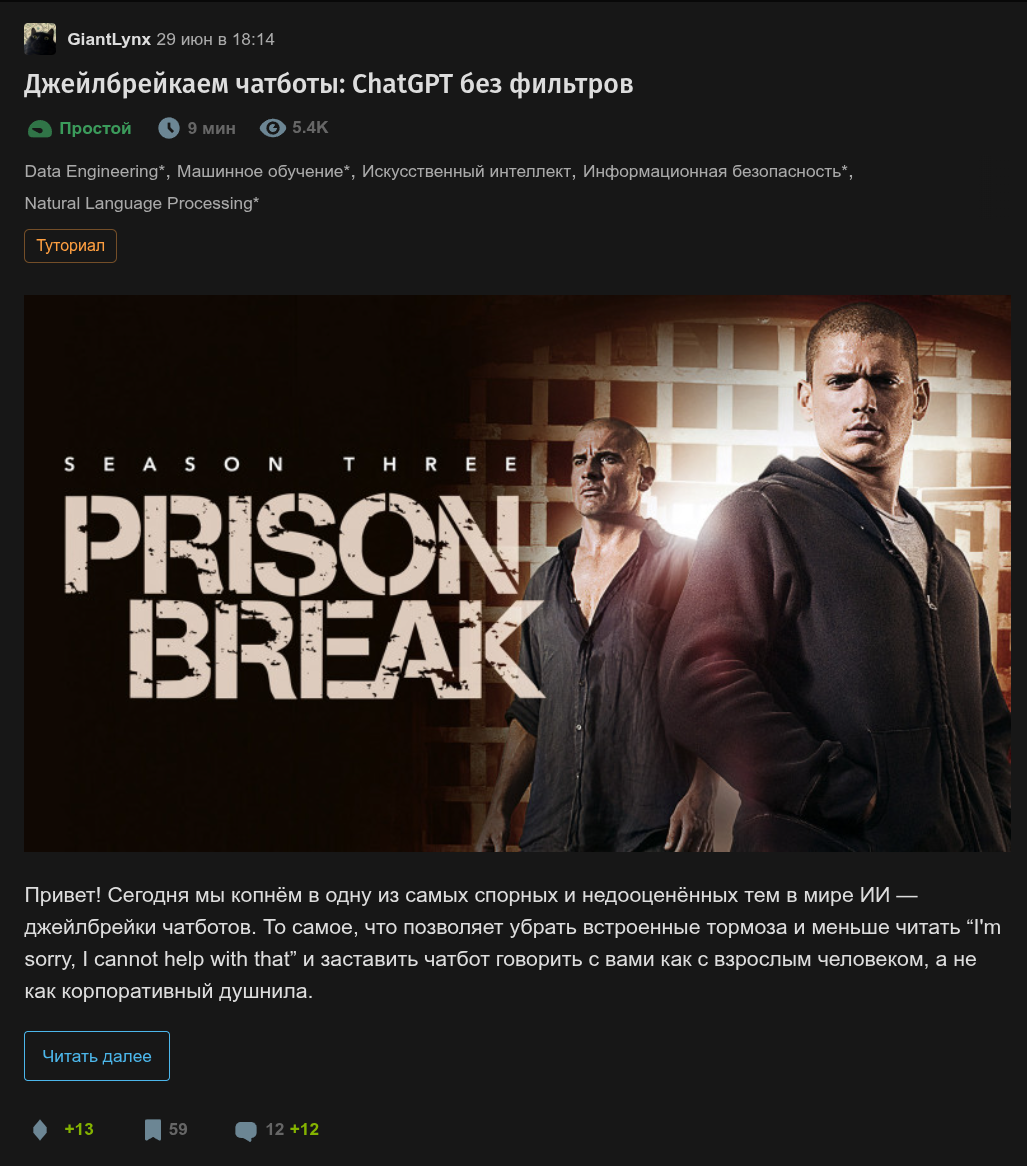Image resolution: width=1027 pixels, height=1166 pixels.
Task: Open GiantLynx author profile link
Action: (109, 39)
